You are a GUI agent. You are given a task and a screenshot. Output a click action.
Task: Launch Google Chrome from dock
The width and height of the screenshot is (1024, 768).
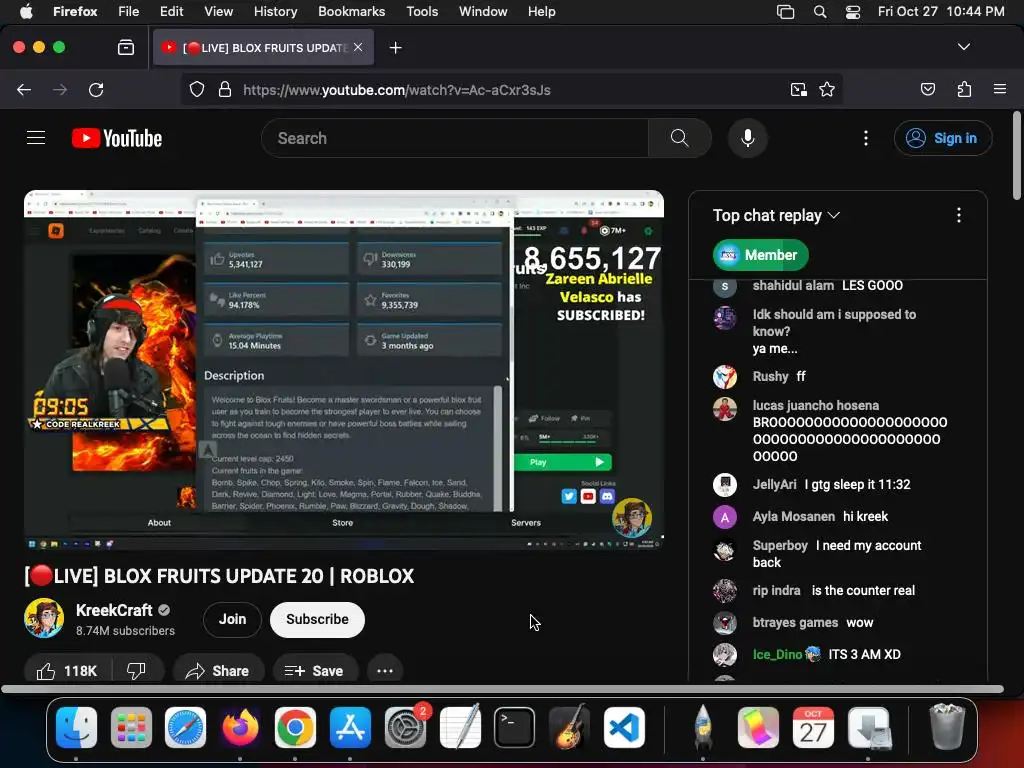[x=295, y=727]
